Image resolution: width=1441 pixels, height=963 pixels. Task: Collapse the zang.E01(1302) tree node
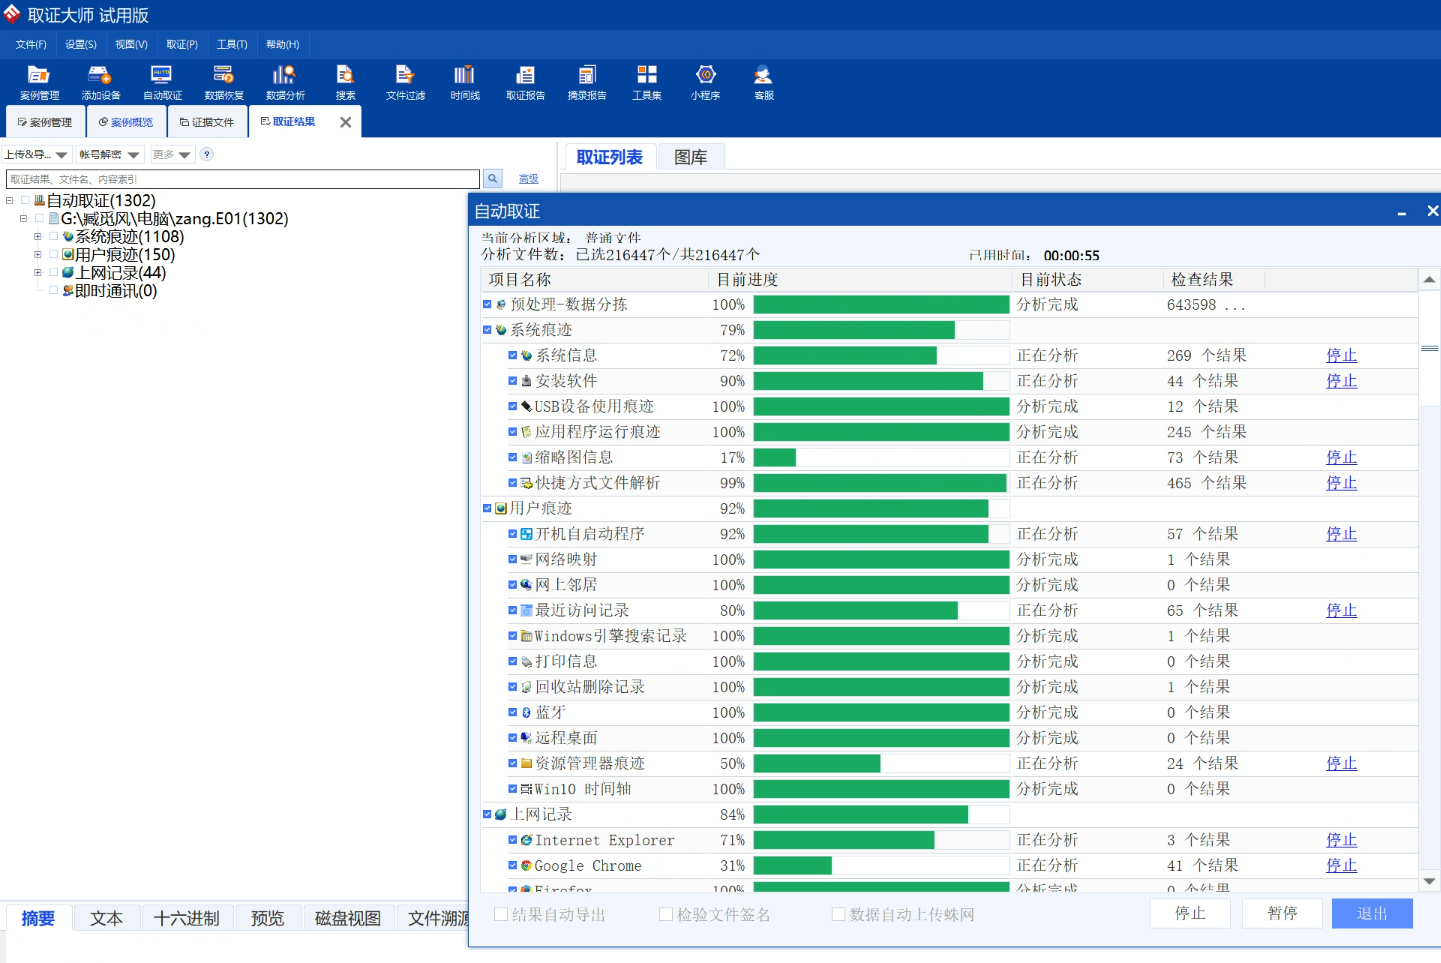23,219
